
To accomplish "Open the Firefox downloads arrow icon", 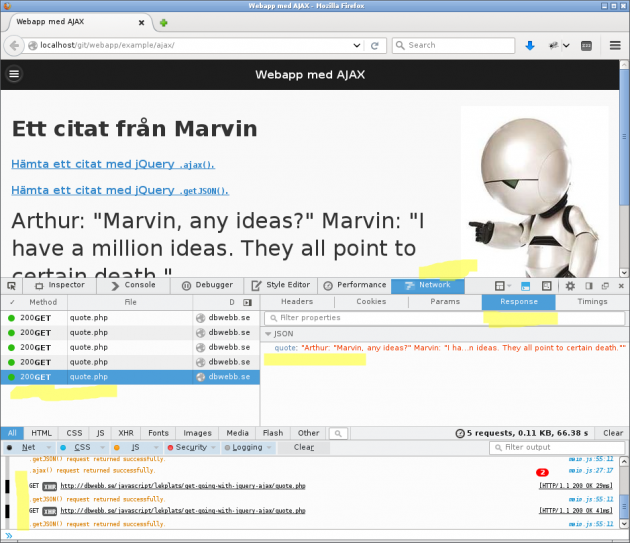I will (530, 45).
